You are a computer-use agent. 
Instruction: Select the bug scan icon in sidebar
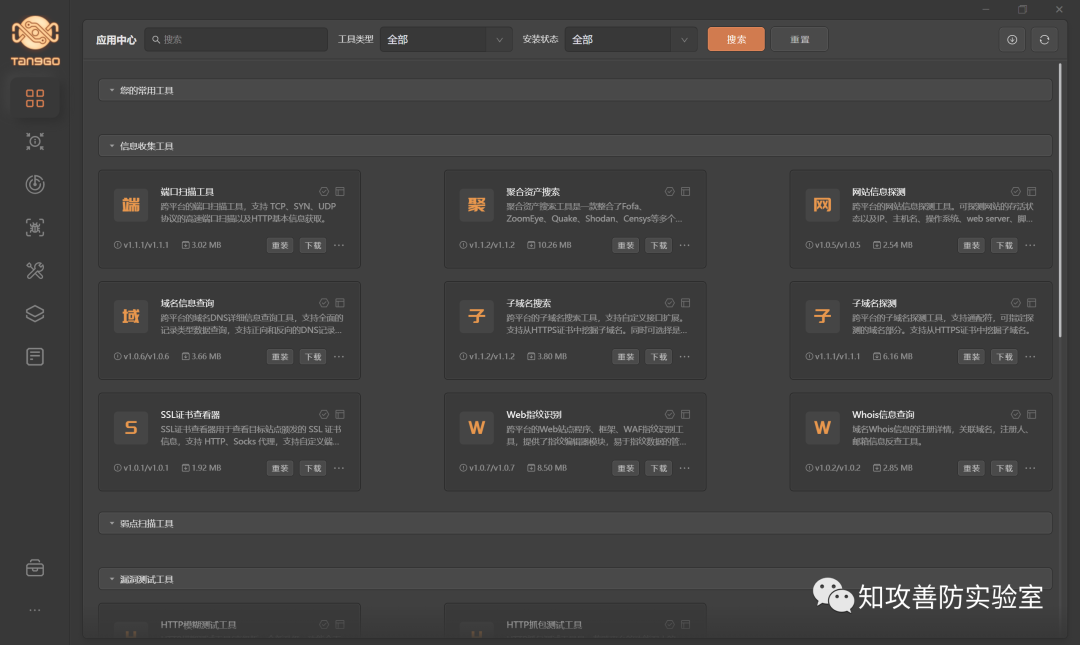[x=34, y=227]
